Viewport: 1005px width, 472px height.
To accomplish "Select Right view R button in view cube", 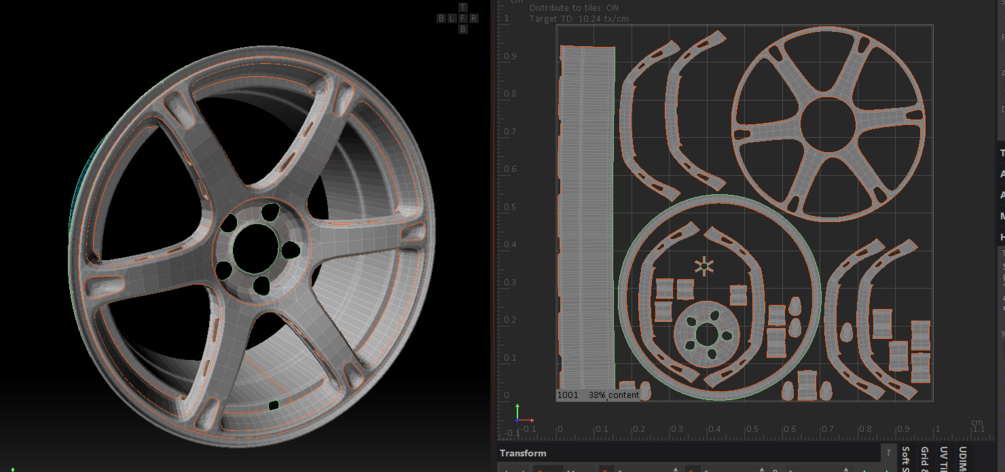I will coord(474,18).
